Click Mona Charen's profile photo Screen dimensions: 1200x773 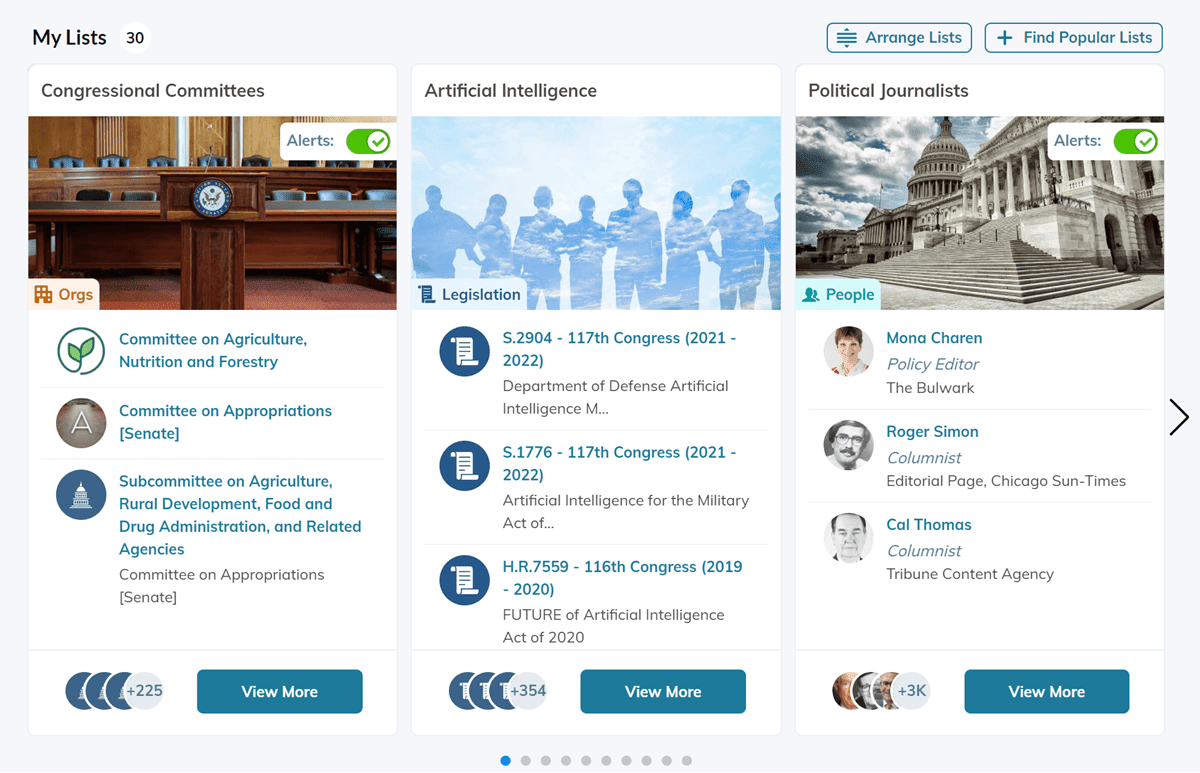pyautogui.click(x=848, y=351)
